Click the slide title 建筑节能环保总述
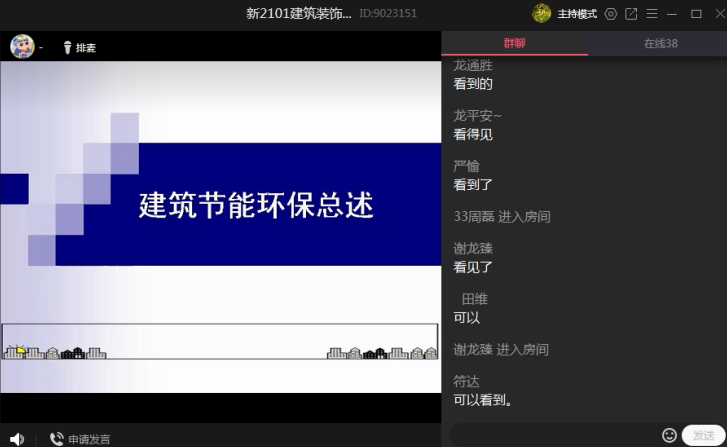Image resolution: width=727 pixels, height=447 pixels. click(256, 205)
